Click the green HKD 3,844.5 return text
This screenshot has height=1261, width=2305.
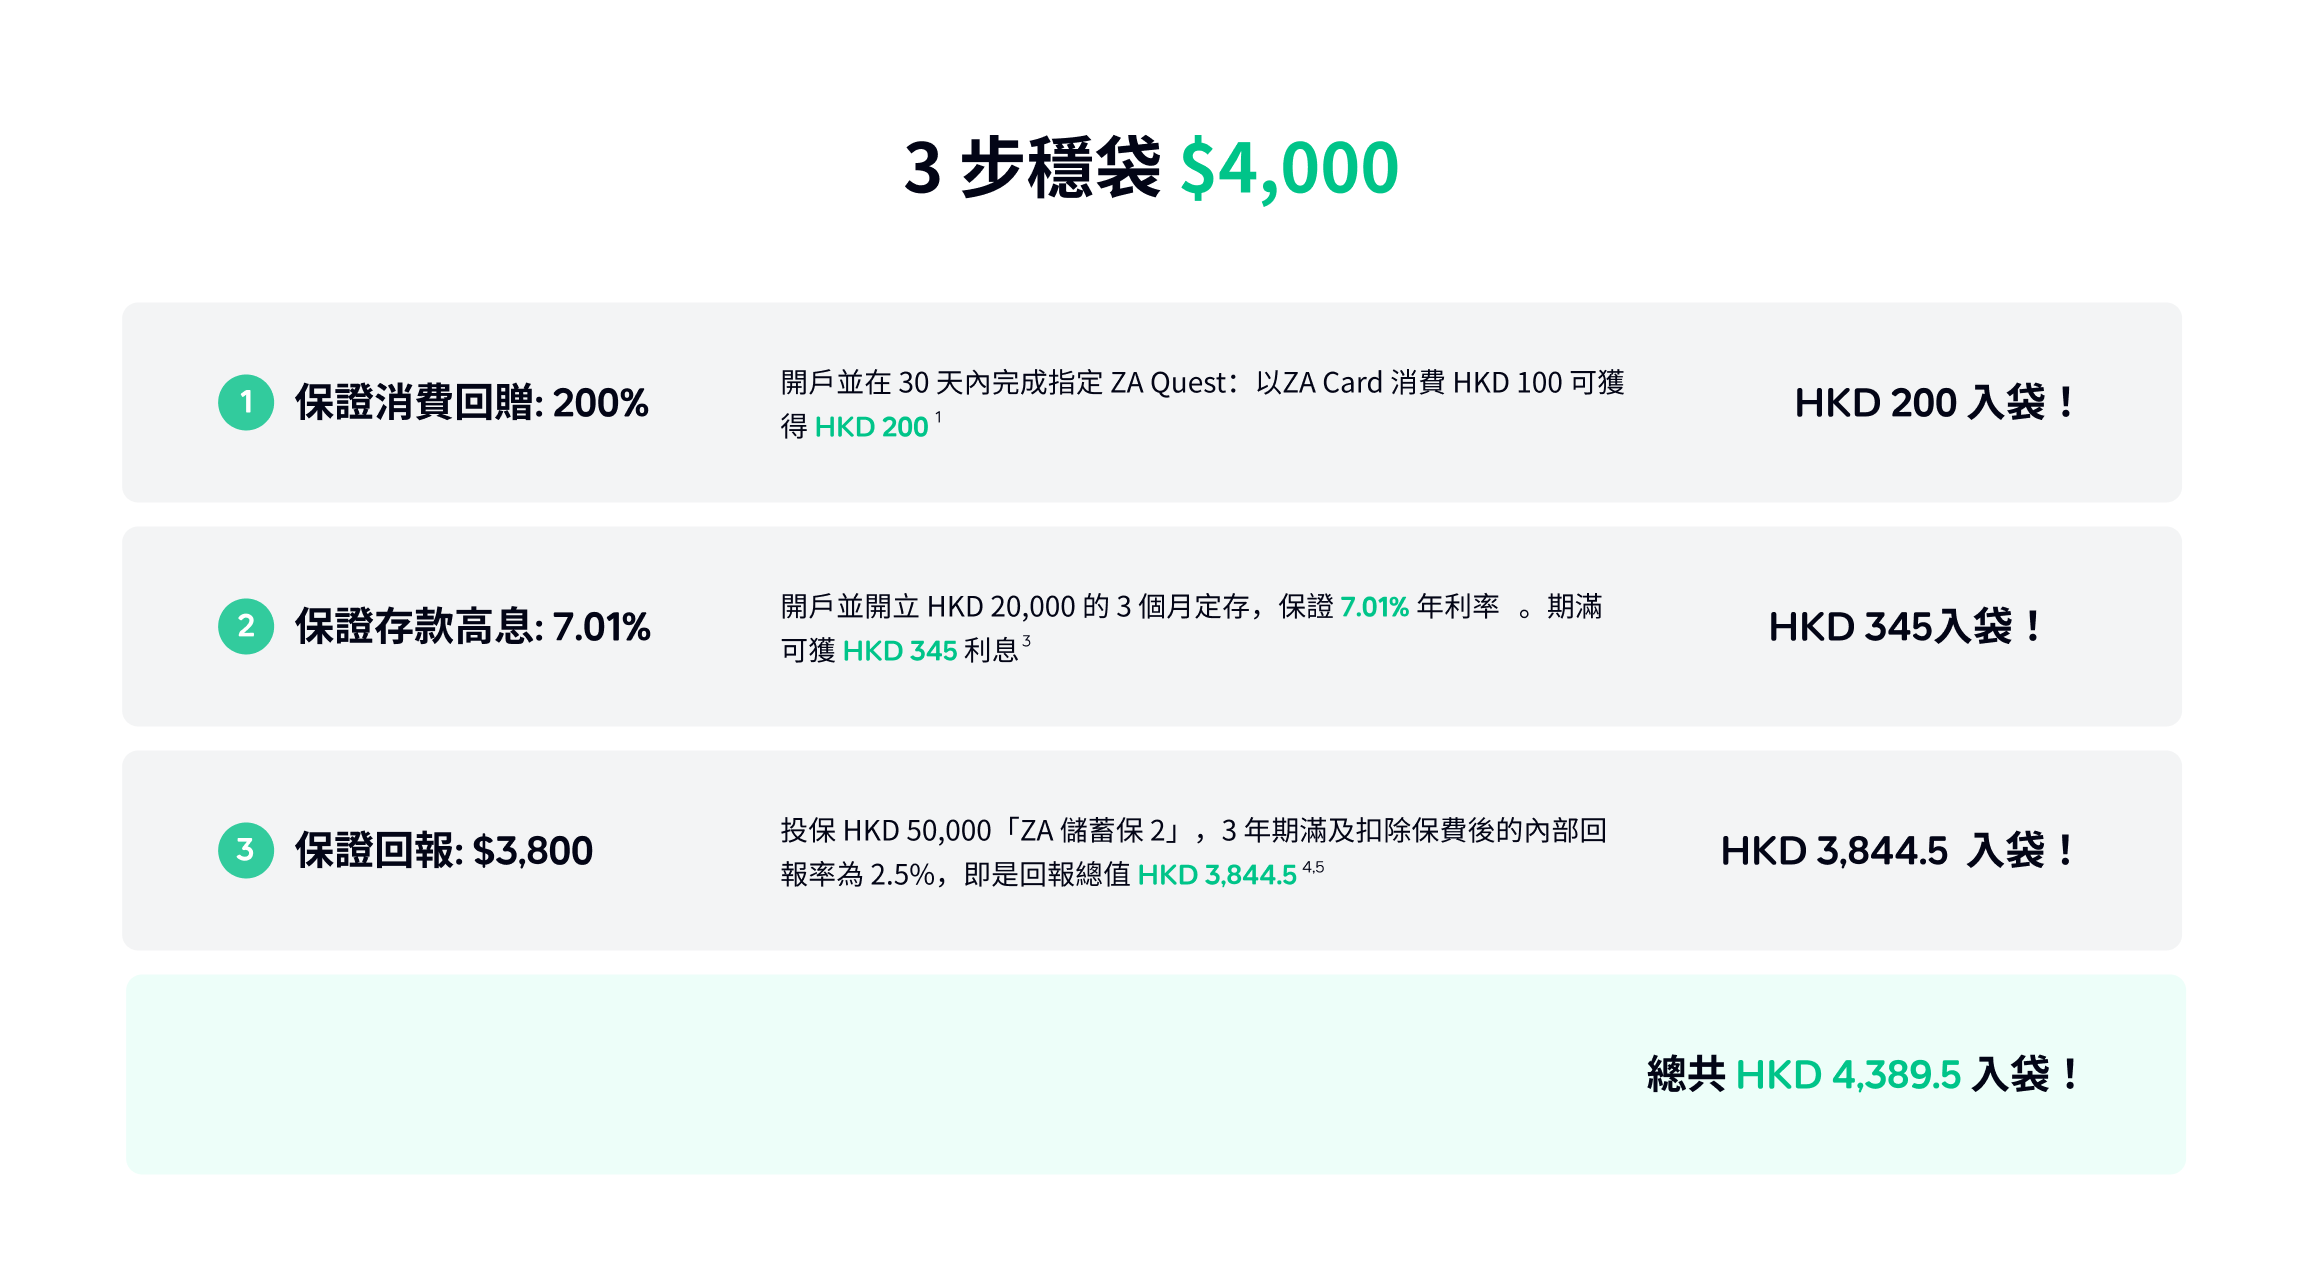(x=1217, y=875)
